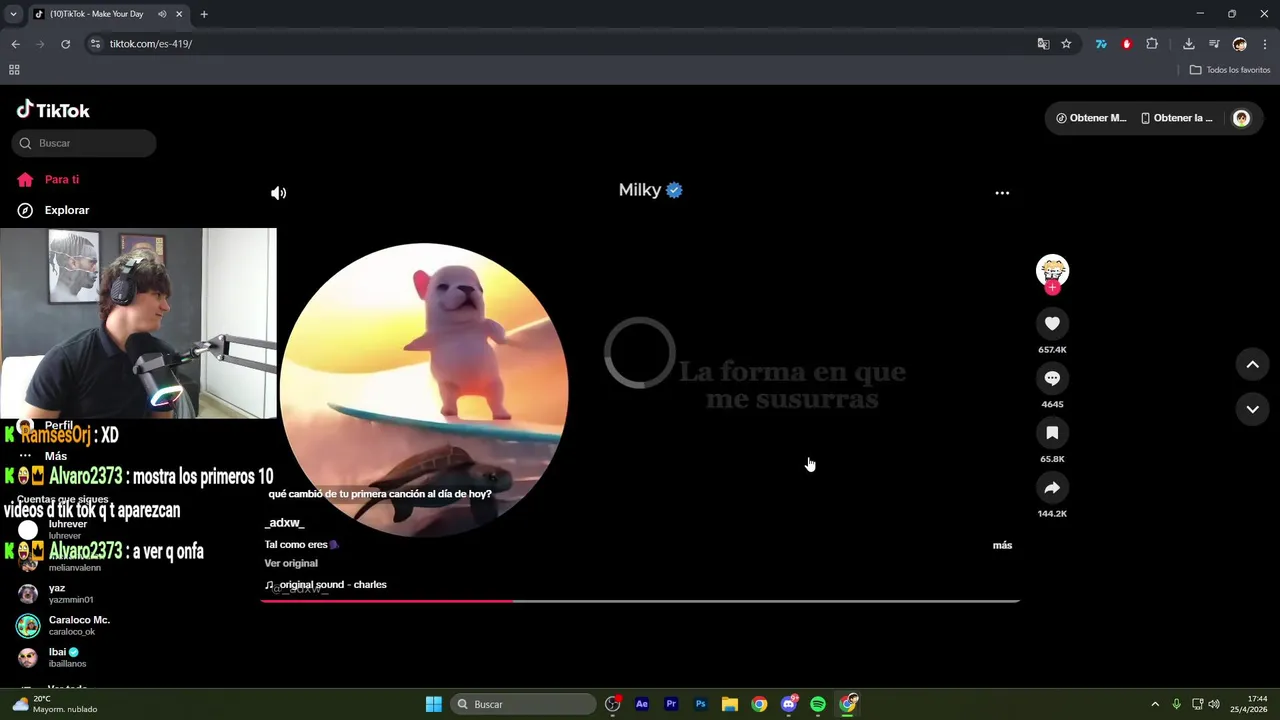Open the media controls icon in toolbar
This screenshot has width=1280, height=720.
[1214, 44]
